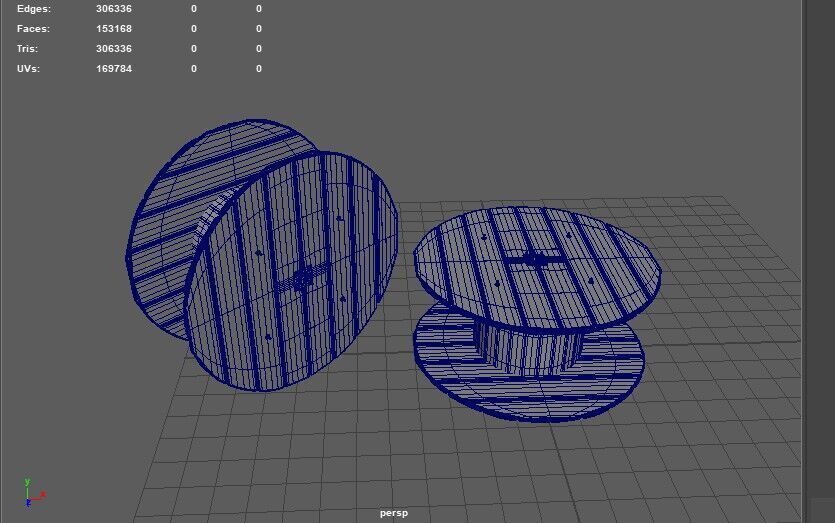Viewport: 835px width, 523px height.
Task: Click the 153168 face count value
Action: pyautogui.click(x=113, y=29)
